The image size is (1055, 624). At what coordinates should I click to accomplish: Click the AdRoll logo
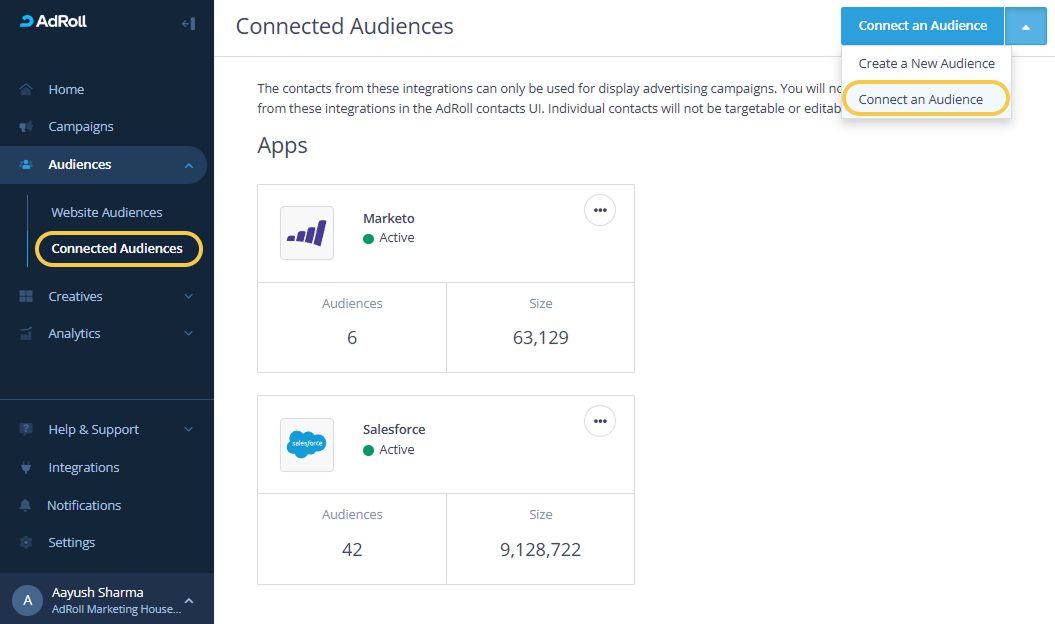pos(54,22)
